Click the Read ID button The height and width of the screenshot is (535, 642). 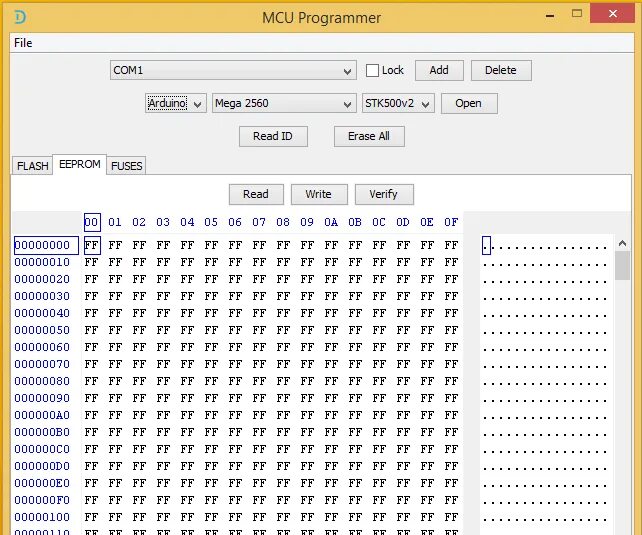coord(273,136)
